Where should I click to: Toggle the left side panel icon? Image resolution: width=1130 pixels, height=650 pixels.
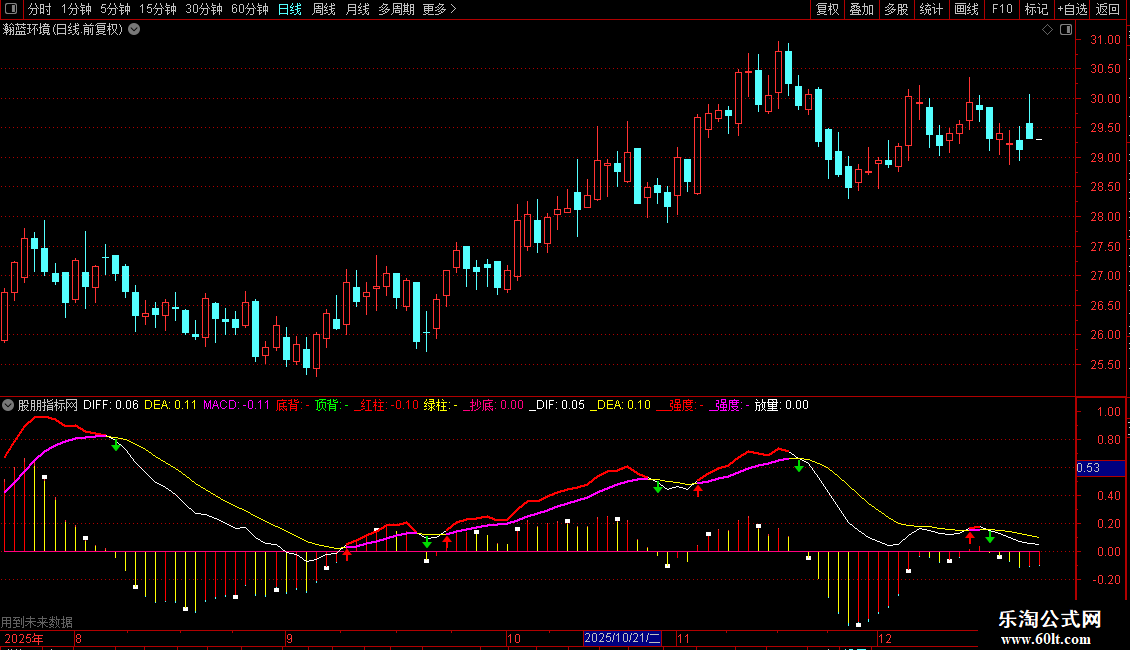coord(11,9)
